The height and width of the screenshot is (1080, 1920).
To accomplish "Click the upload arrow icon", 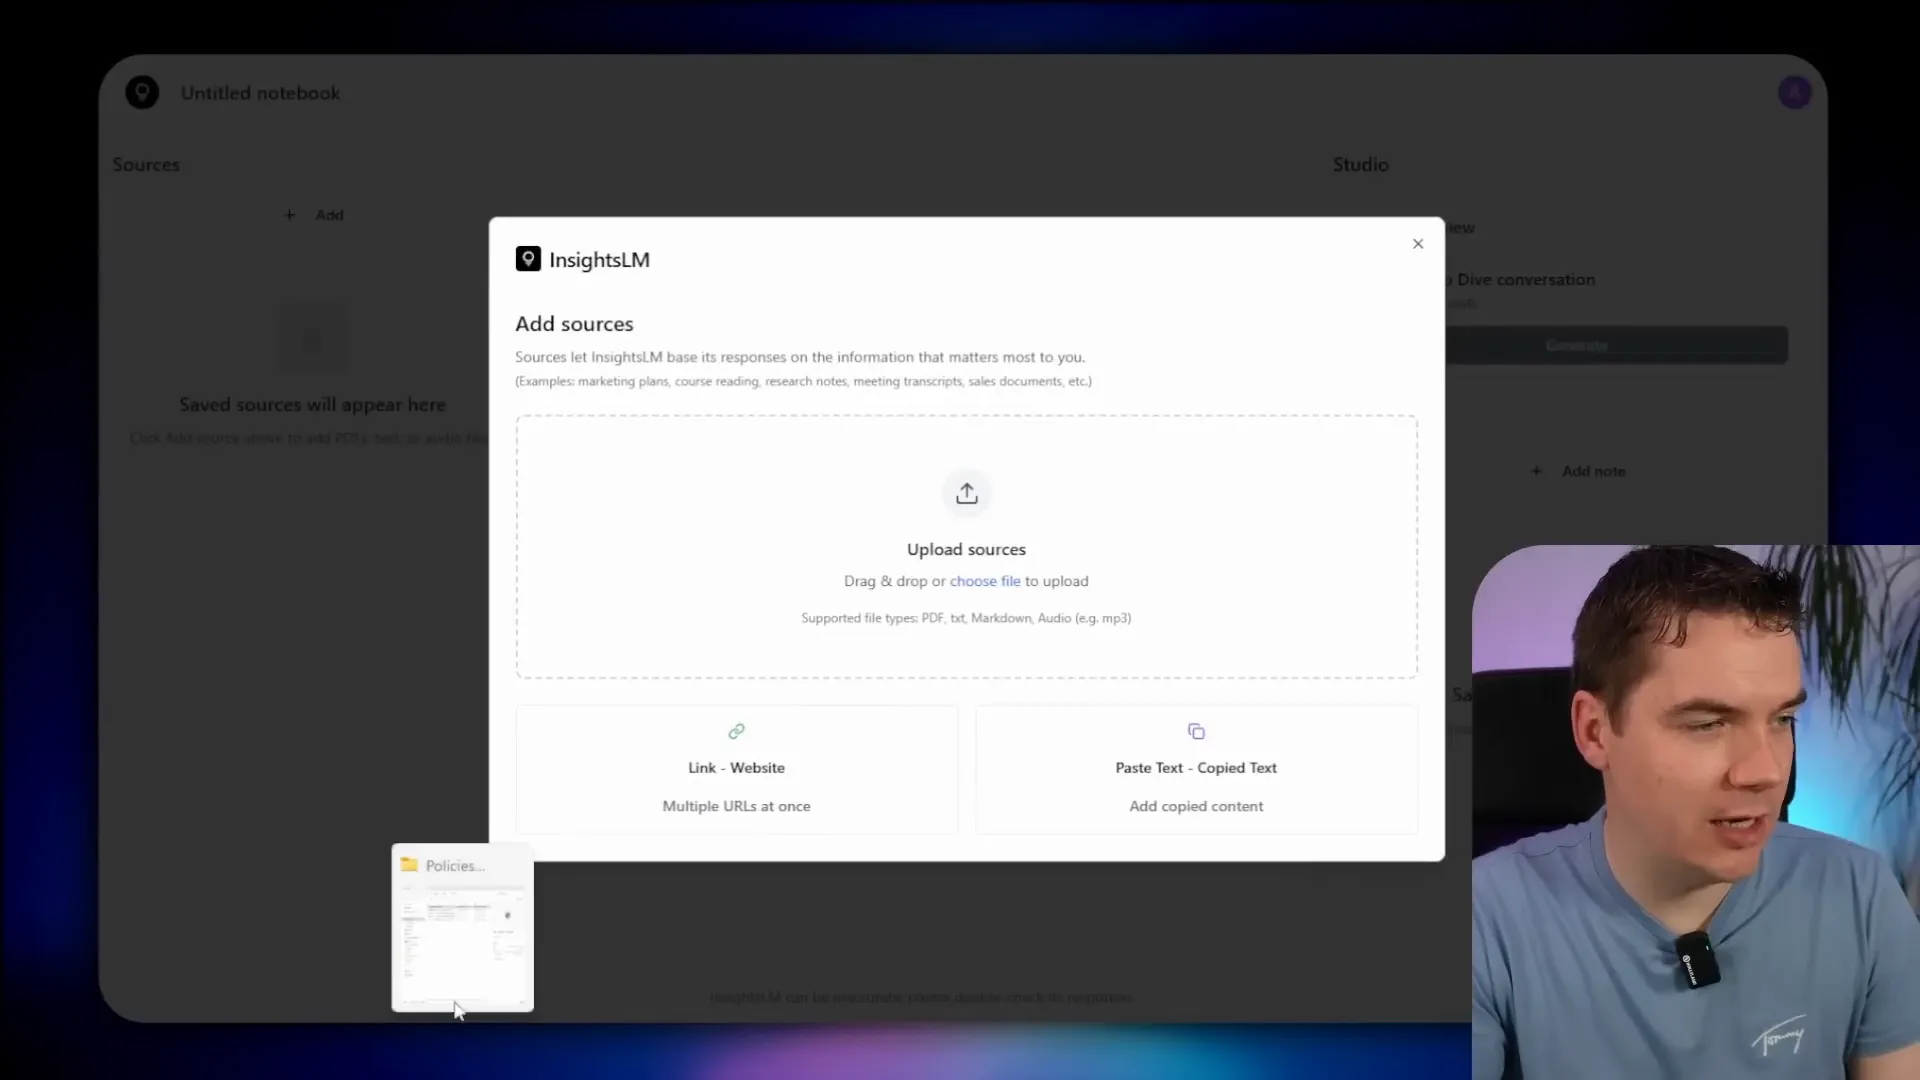I will [x=966, y=493].
